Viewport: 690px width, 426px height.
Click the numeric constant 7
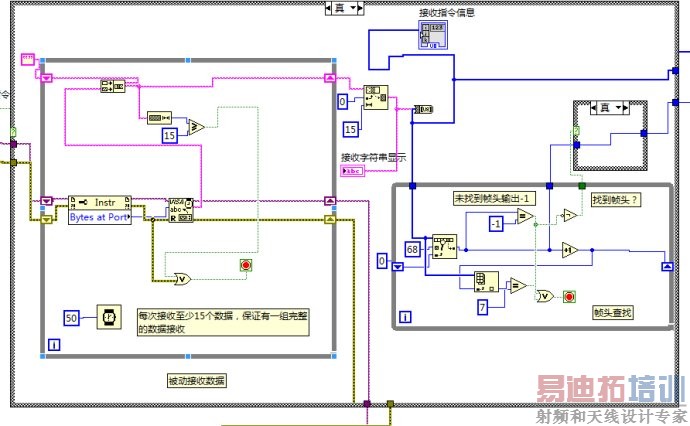[x=483, y=307]
